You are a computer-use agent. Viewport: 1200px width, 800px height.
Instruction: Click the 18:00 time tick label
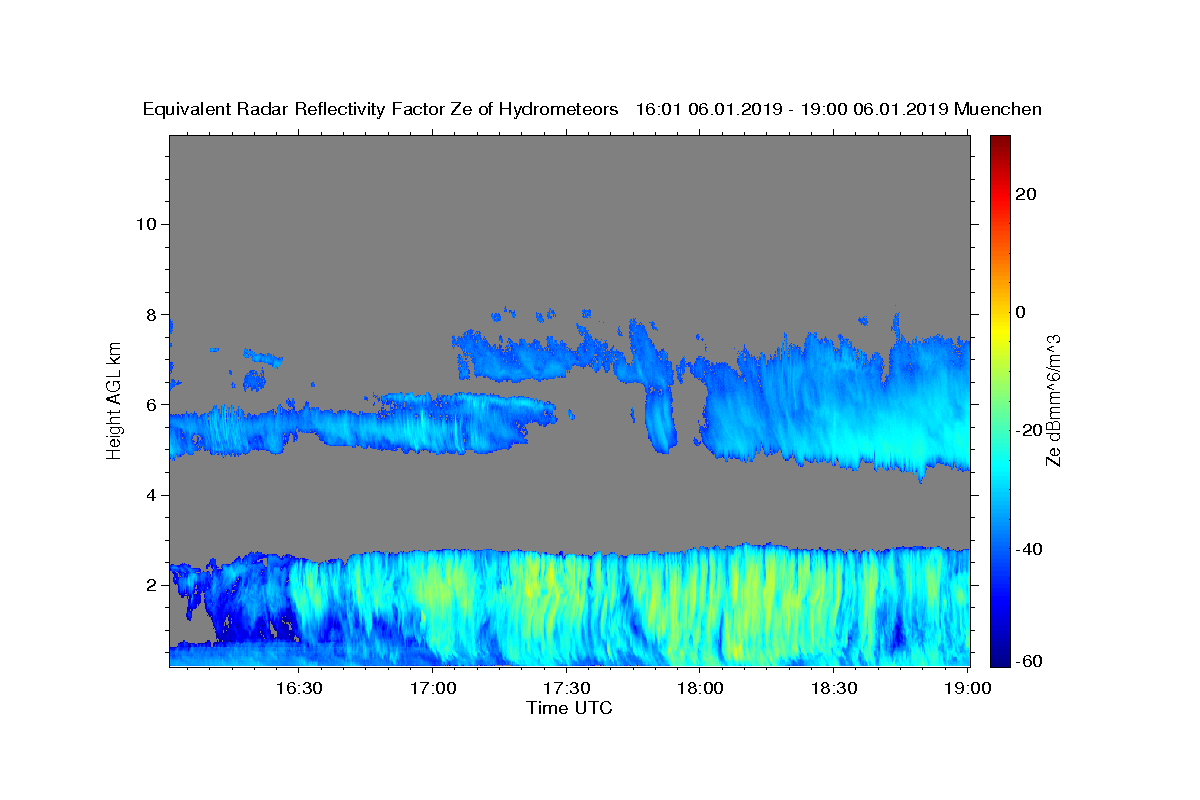click(x=701, y=689)
